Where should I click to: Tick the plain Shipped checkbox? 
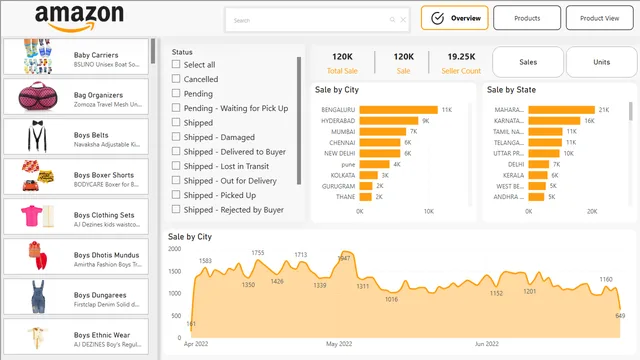click(x=176, y=122)
